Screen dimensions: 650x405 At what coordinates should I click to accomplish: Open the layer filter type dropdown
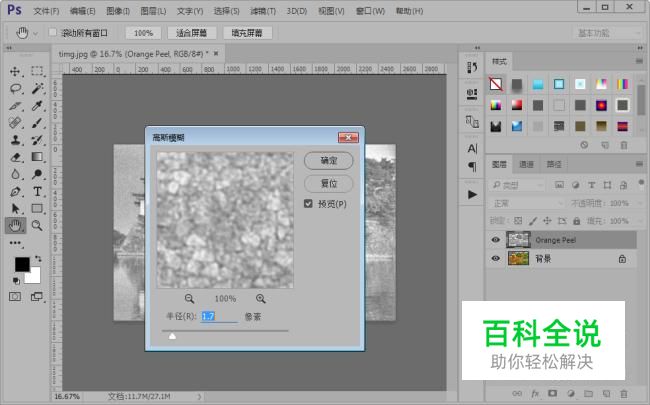click(516, 185)
